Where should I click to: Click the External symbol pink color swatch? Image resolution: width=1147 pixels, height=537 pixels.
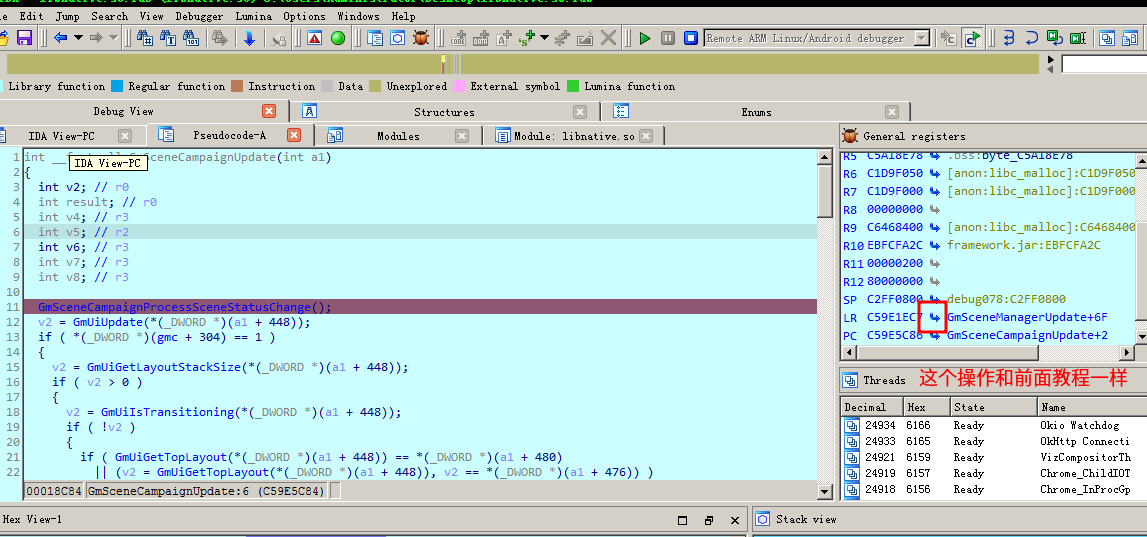pyautogui.click(x=459, y=86)
